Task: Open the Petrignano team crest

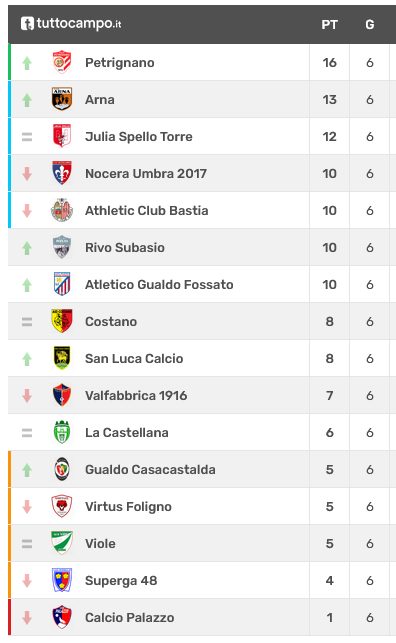Action: [x=62, y=62]
